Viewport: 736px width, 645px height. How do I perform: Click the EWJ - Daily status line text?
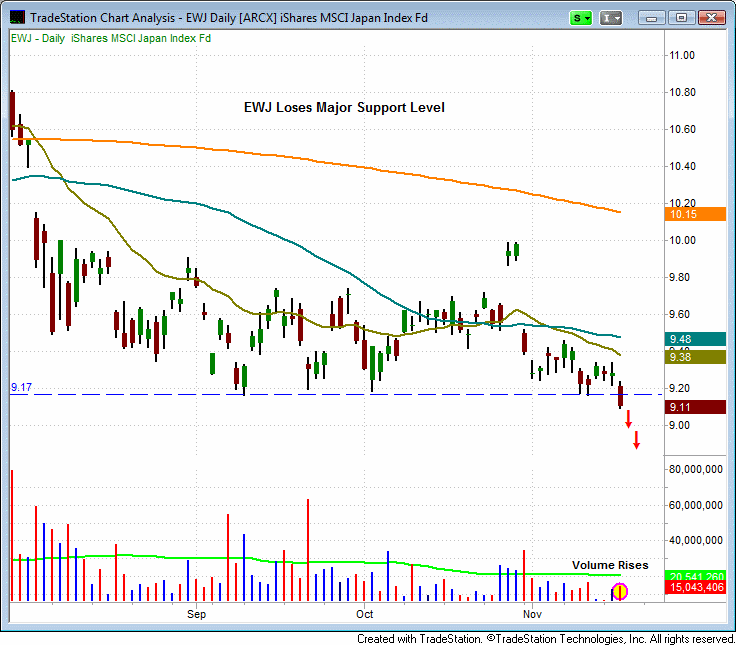click(111, 38)
